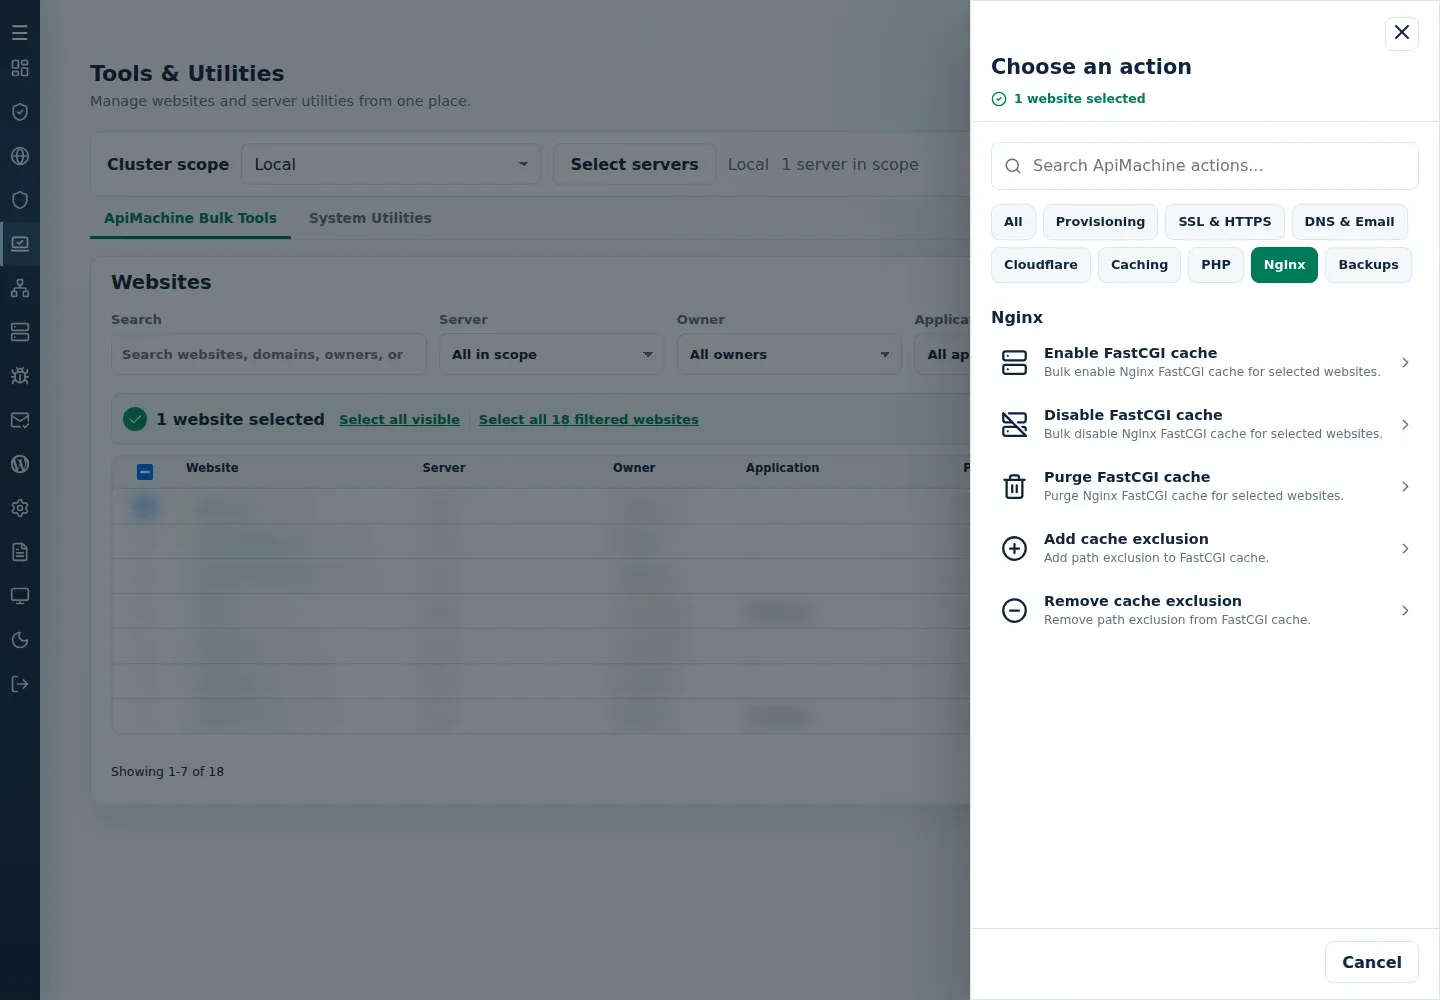Toggle the select-all header checkbox in Websites table
This screenshot has width=1440, height=1000.
pos(145,472)
